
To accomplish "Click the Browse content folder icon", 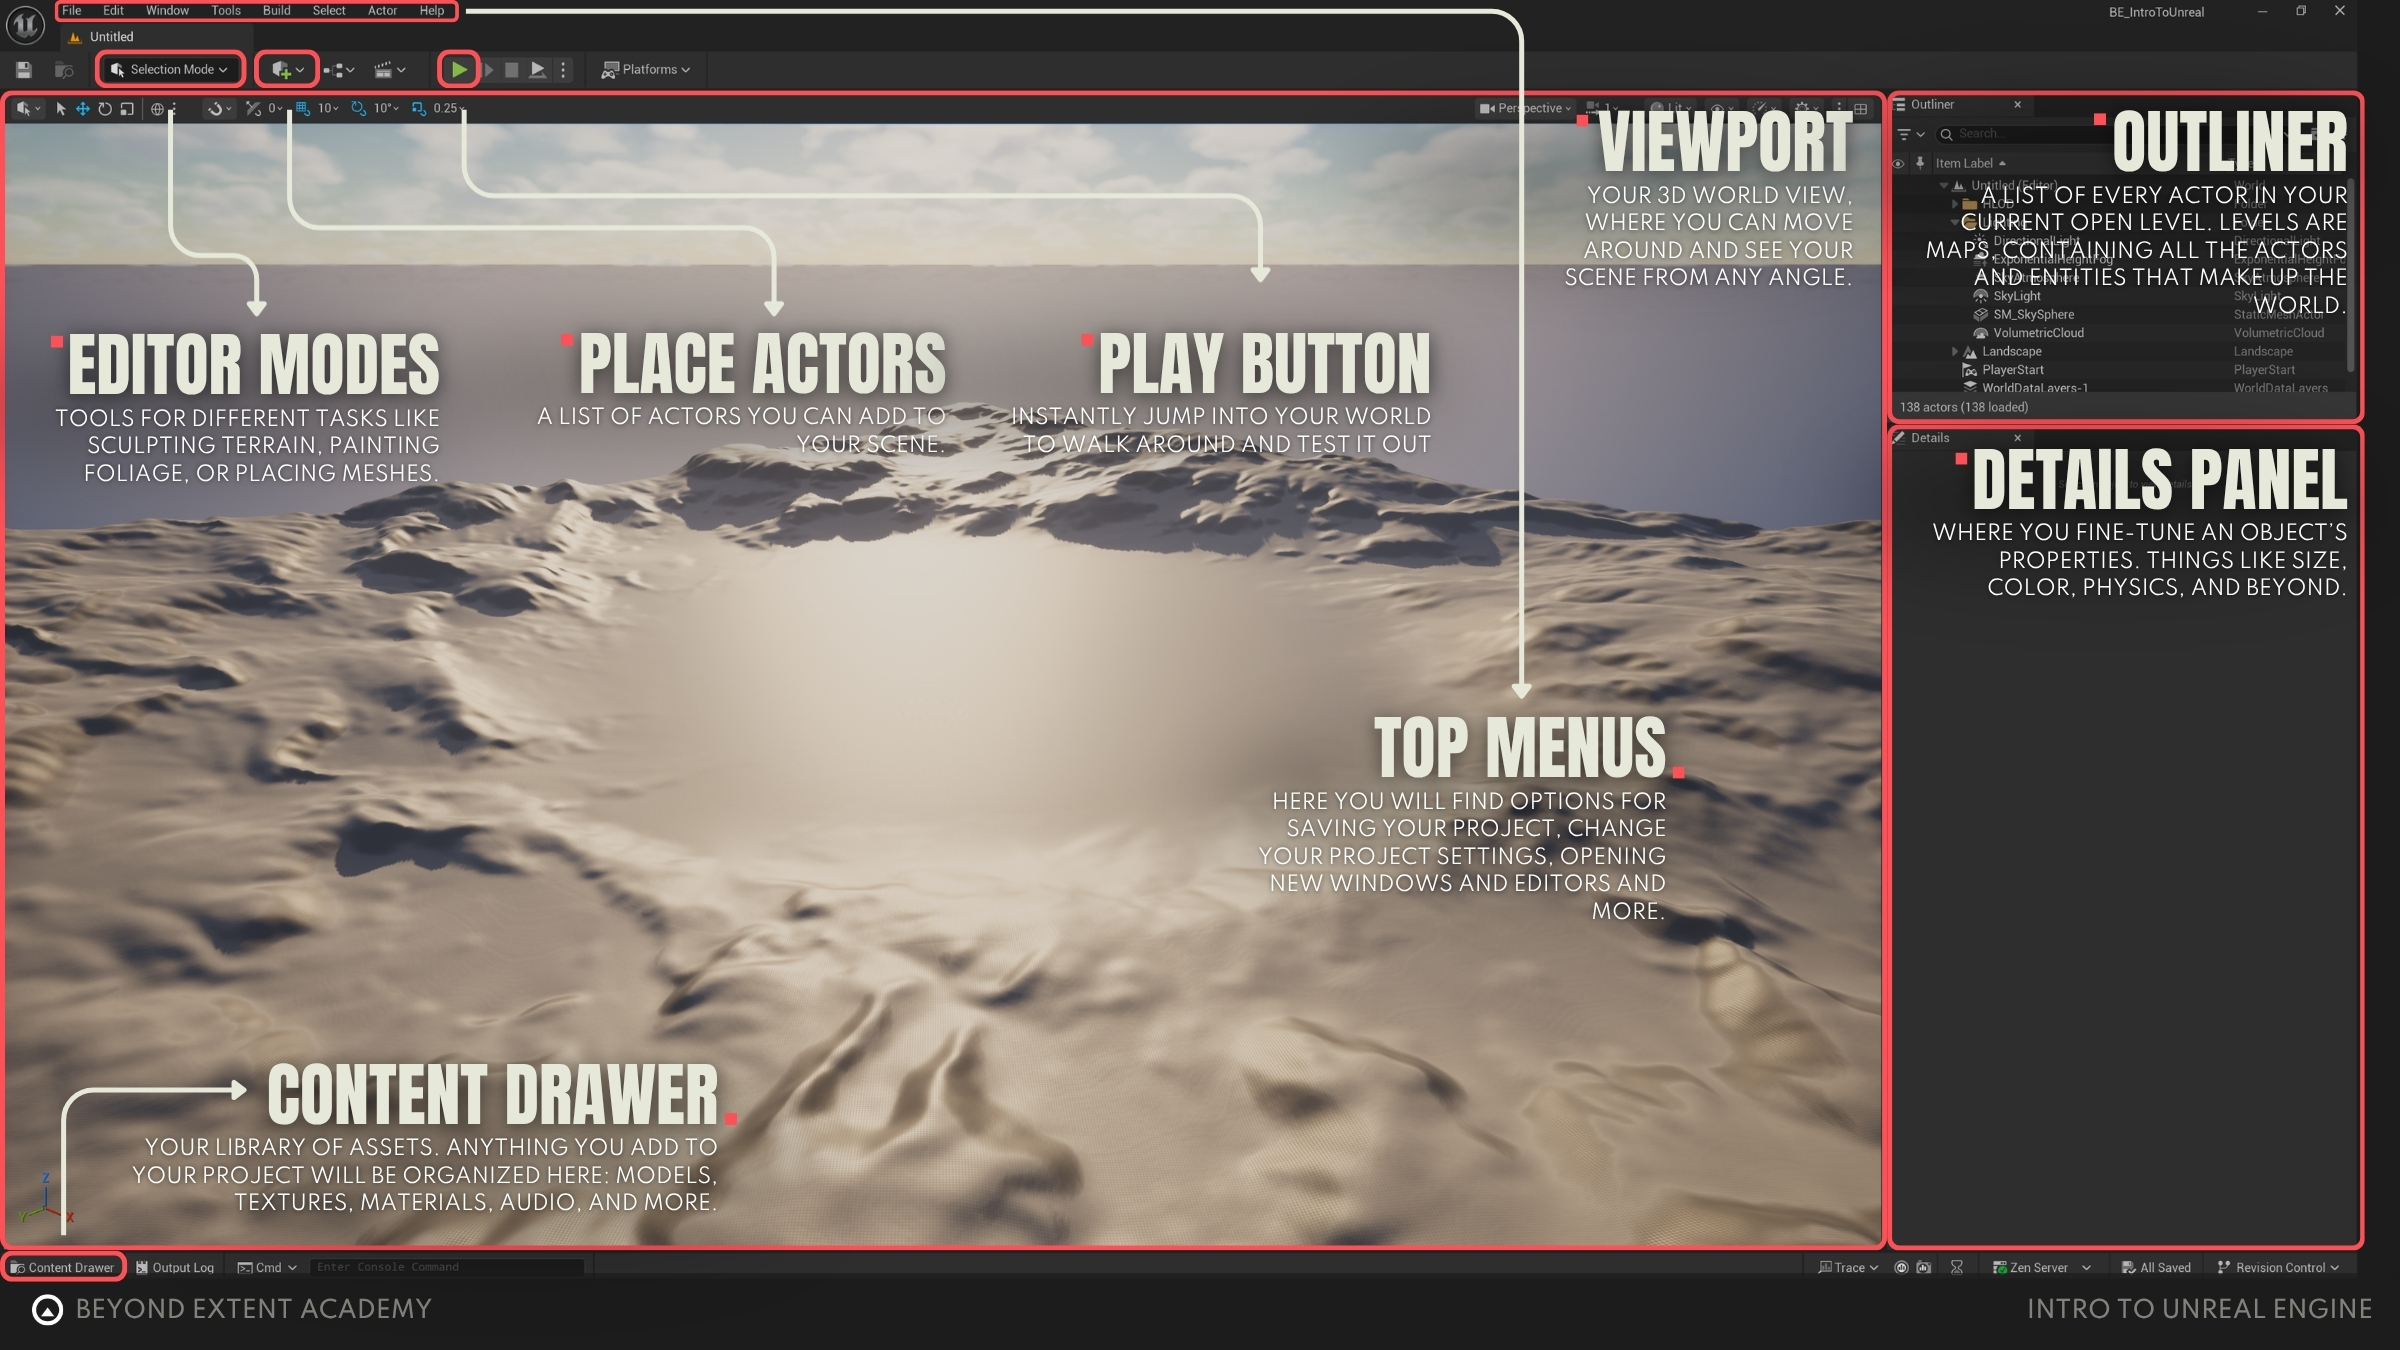I will (64, 69).
